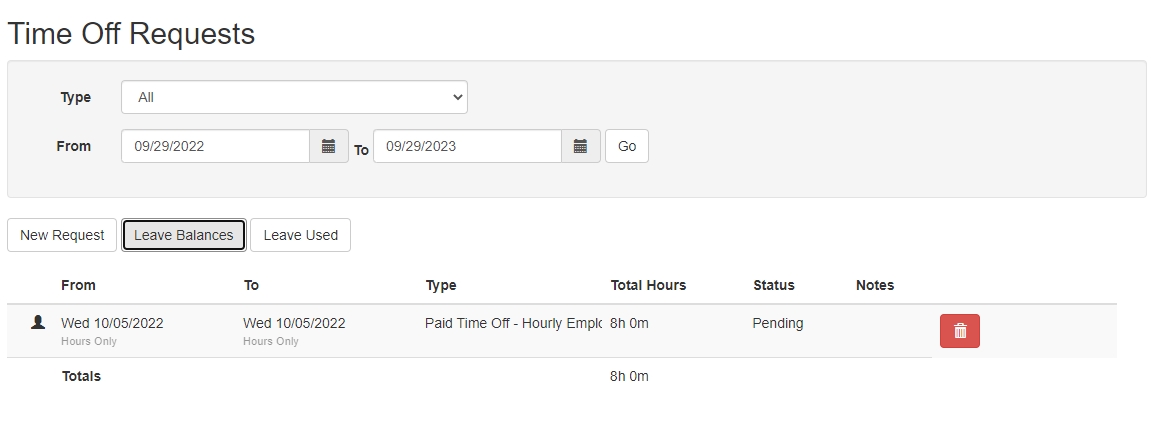Create a New Request
Viewport: 1160px width, 432px height.
[x=62, y=235]
